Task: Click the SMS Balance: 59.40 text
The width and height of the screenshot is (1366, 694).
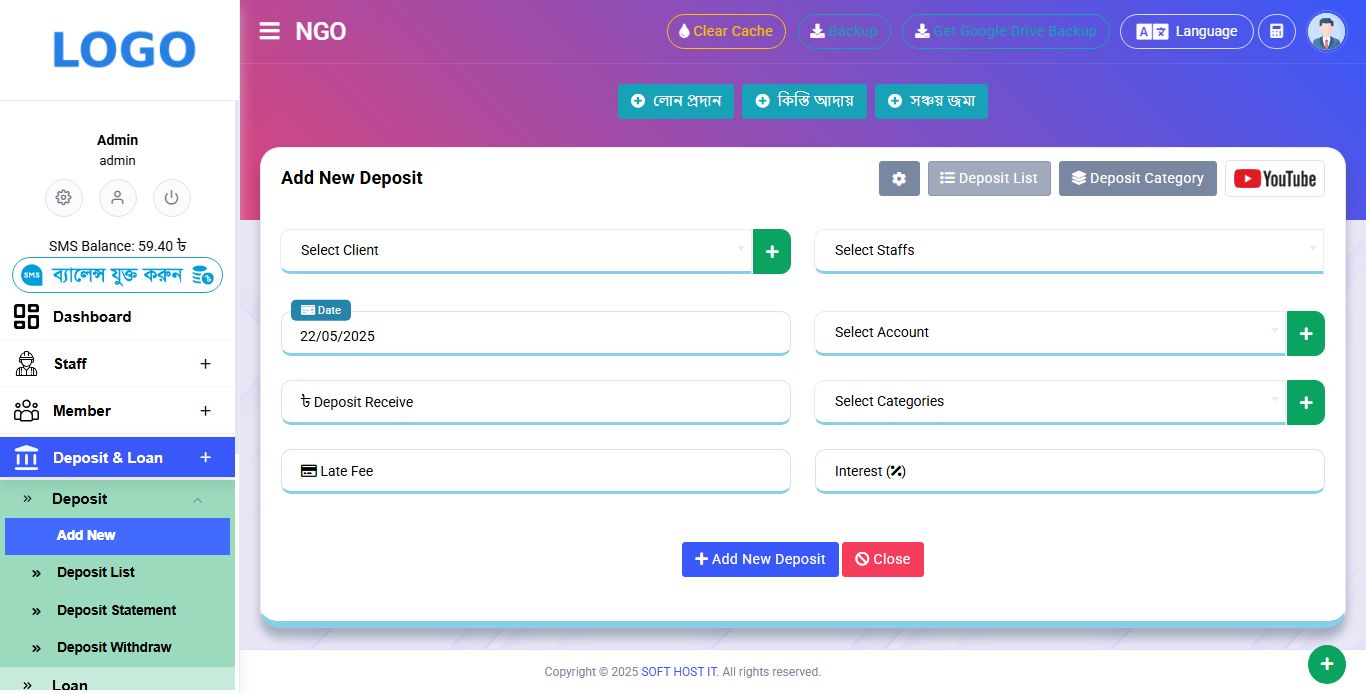Action: click(x=117, y=246)
